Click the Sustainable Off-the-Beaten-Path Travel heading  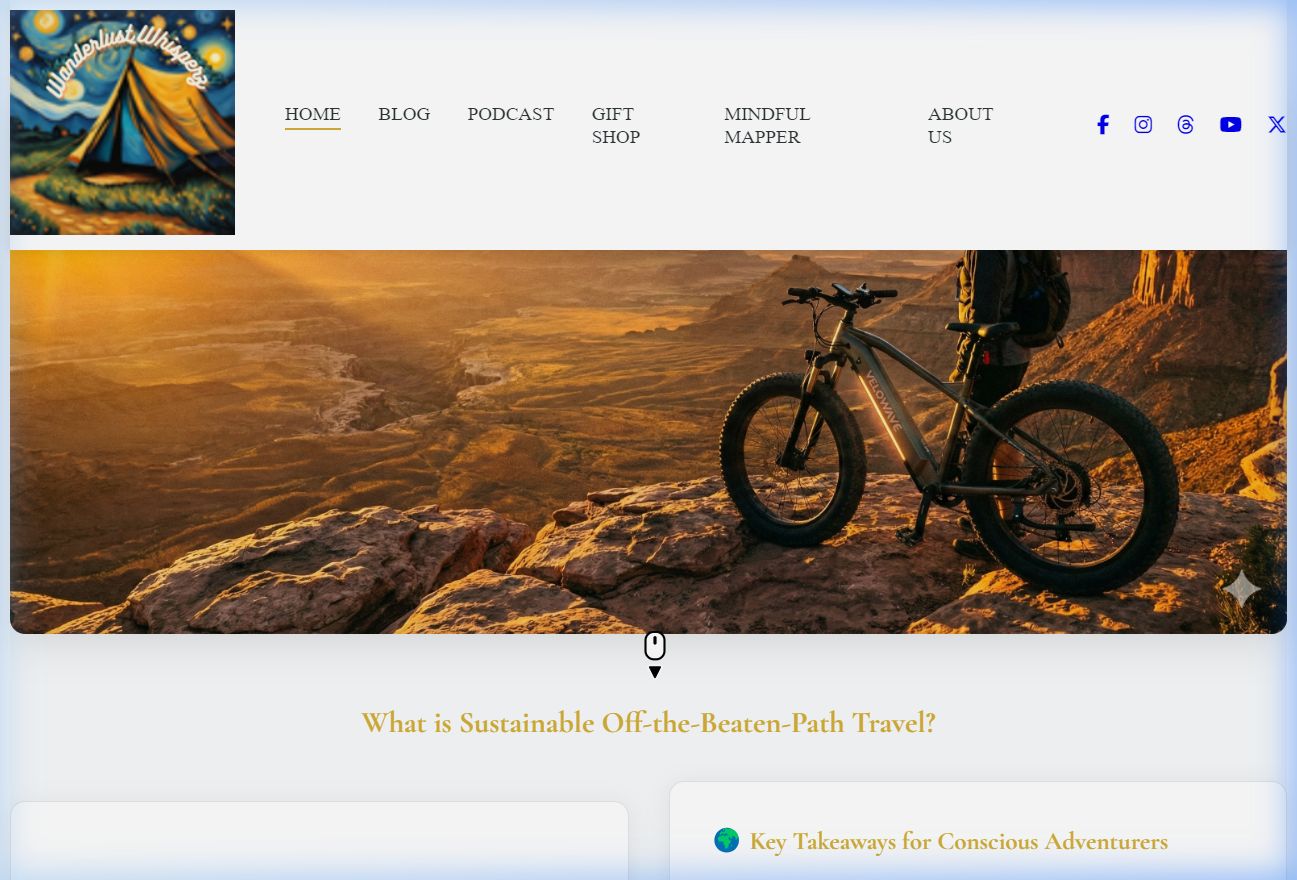[x=648, y=723]
